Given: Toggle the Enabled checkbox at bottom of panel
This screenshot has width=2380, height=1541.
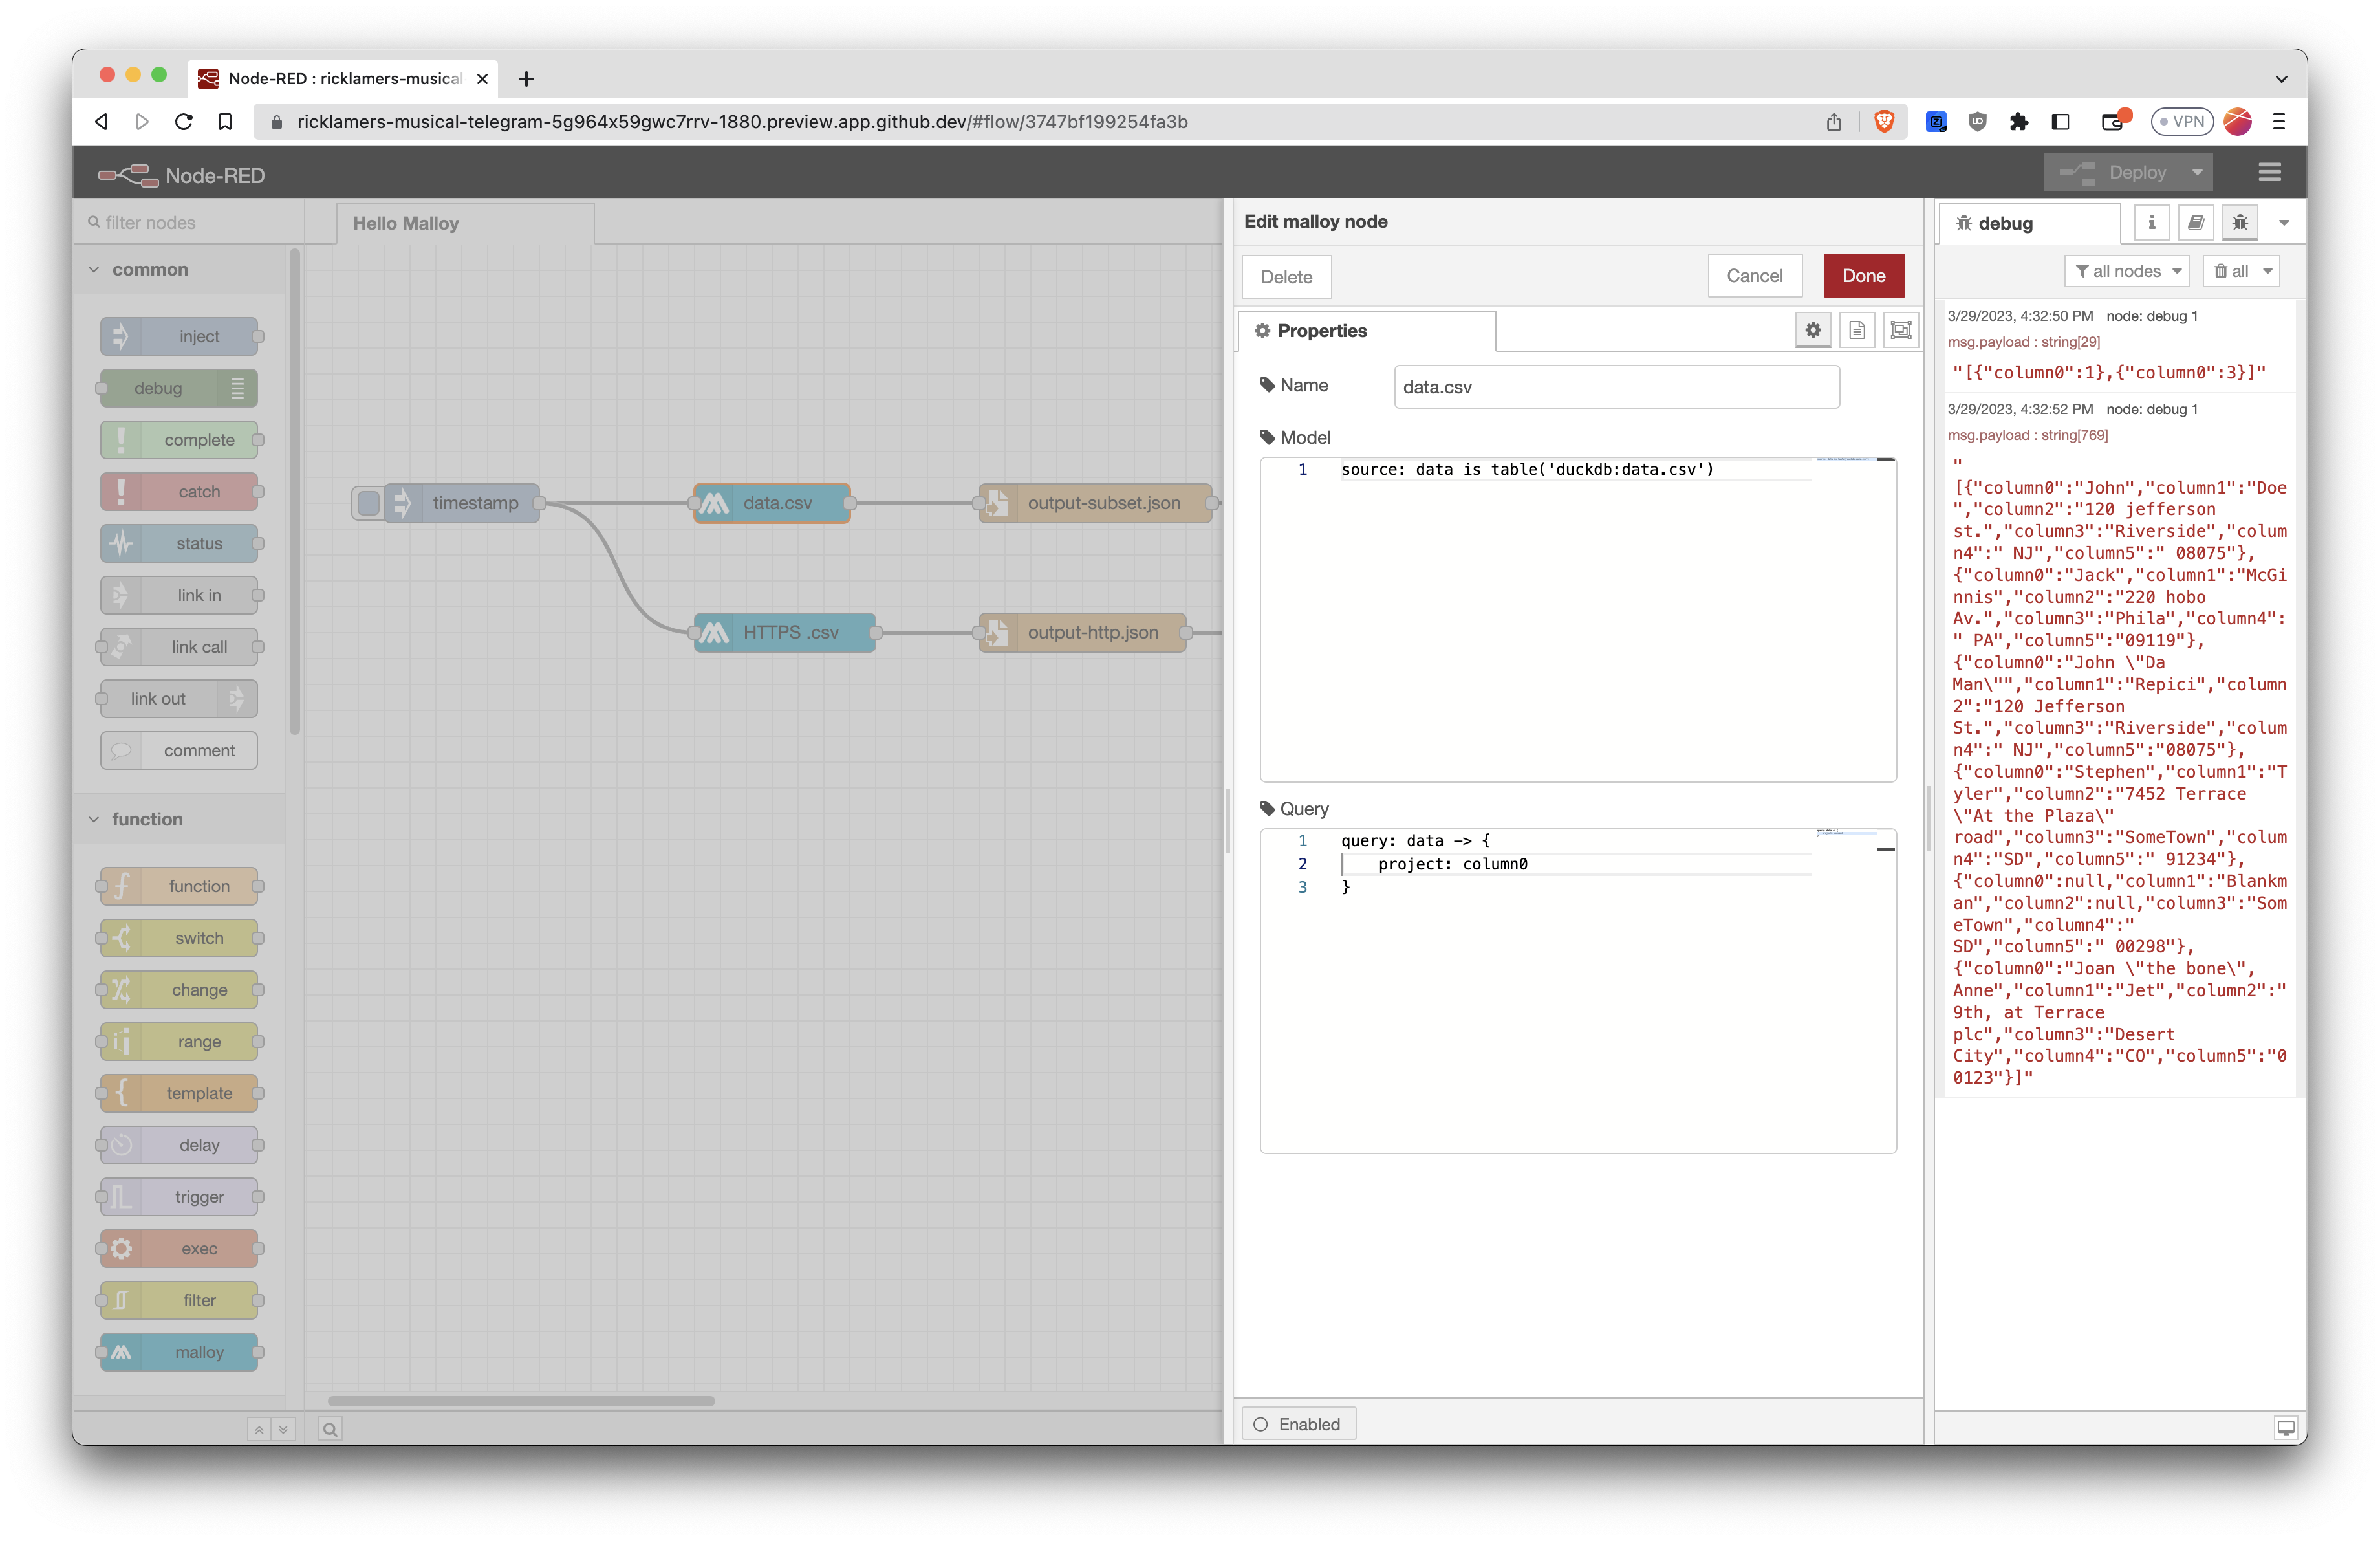Looking at the screenshot, I should click(x=1261, y=1423).
